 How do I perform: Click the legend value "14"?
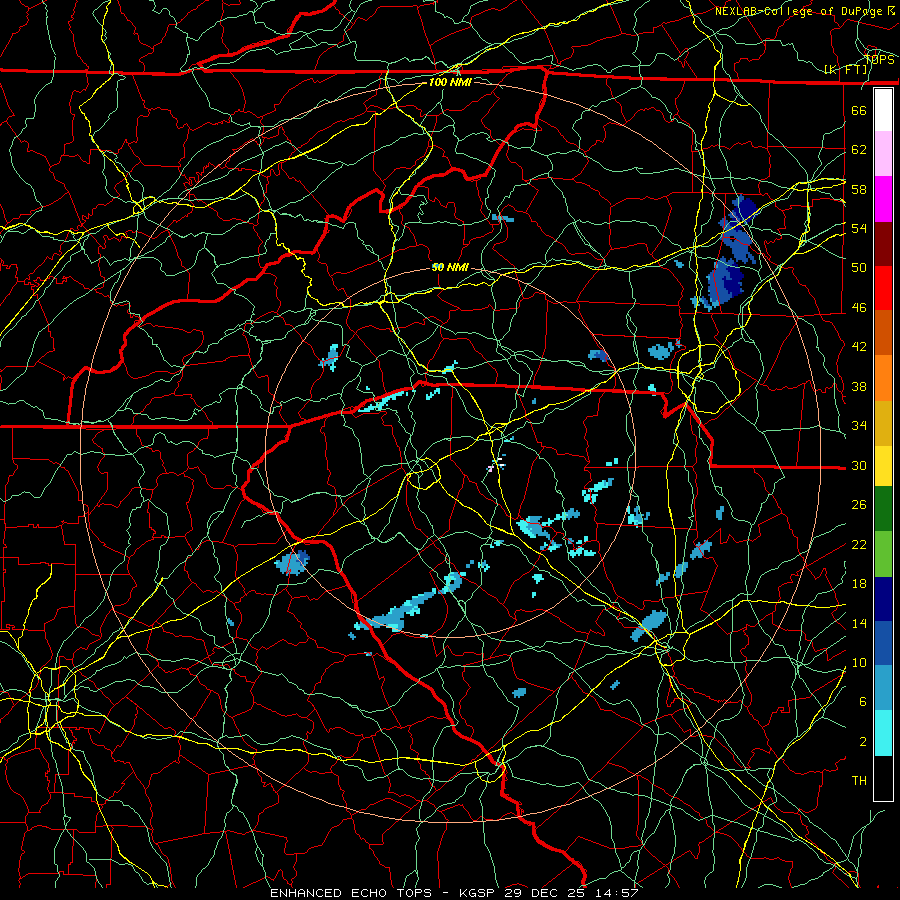tap(859, 623)
